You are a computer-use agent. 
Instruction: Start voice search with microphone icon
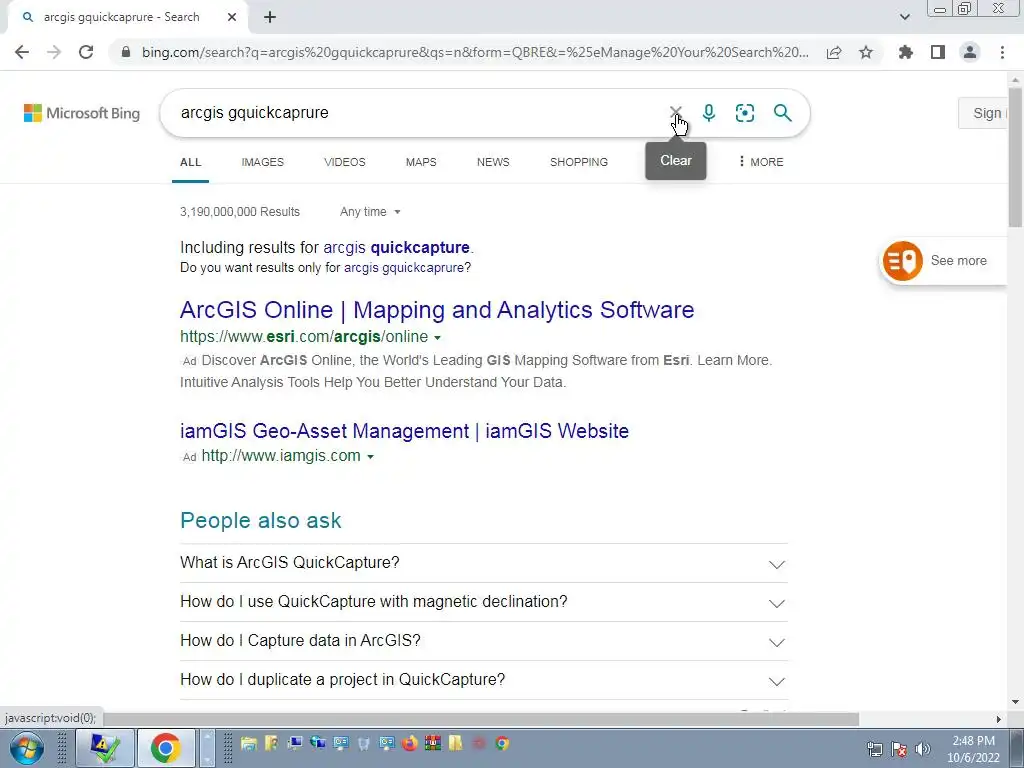tap(709, 113)
